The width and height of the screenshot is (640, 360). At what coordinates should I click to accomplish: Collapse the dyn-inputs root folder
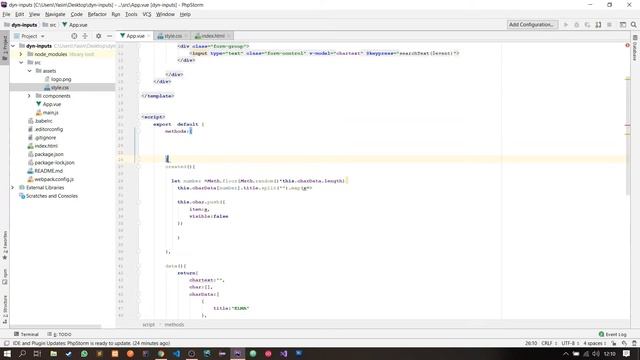pyautogui.click(x=12, y=46)
